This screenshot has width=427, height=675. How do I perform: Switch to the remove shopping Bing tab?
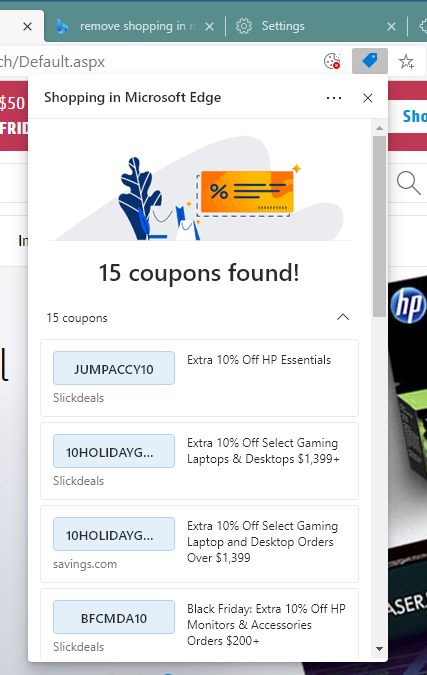[x=134, y=26]
